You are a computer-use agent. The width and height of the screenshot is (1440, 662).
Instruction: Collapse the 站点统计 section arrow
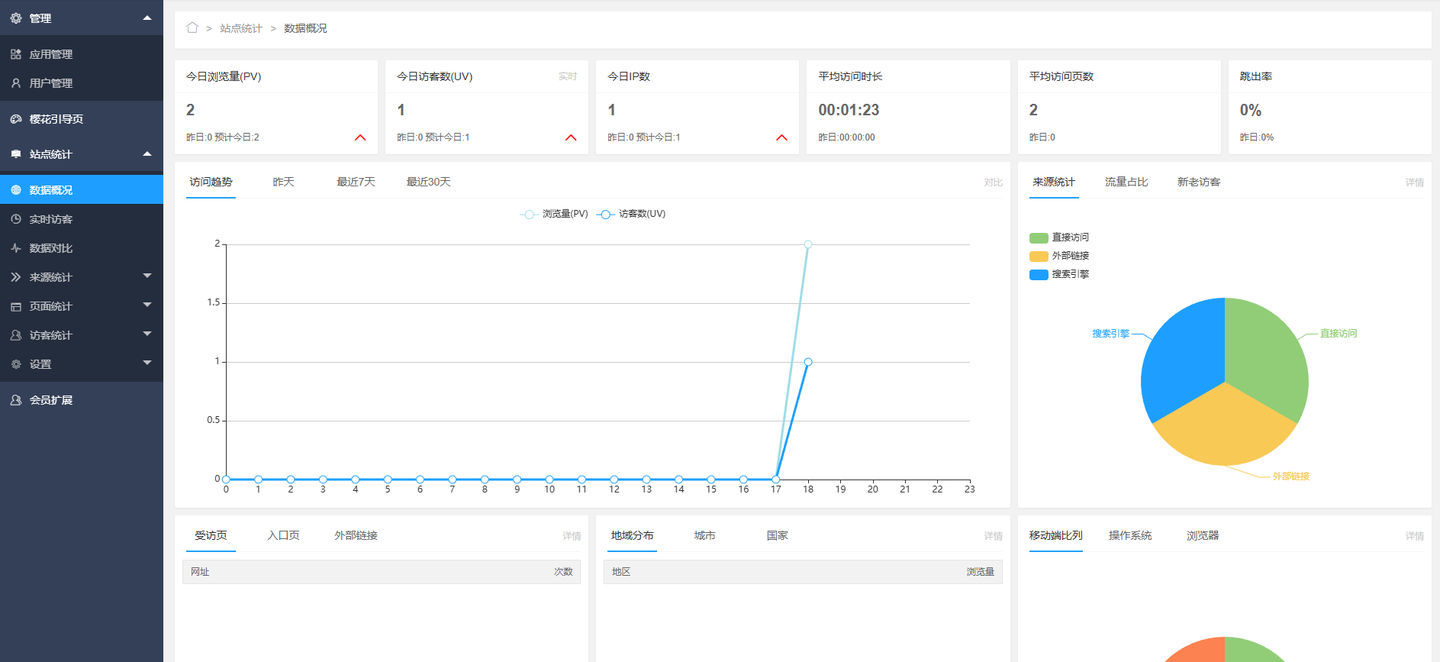[x=147, y=154]
